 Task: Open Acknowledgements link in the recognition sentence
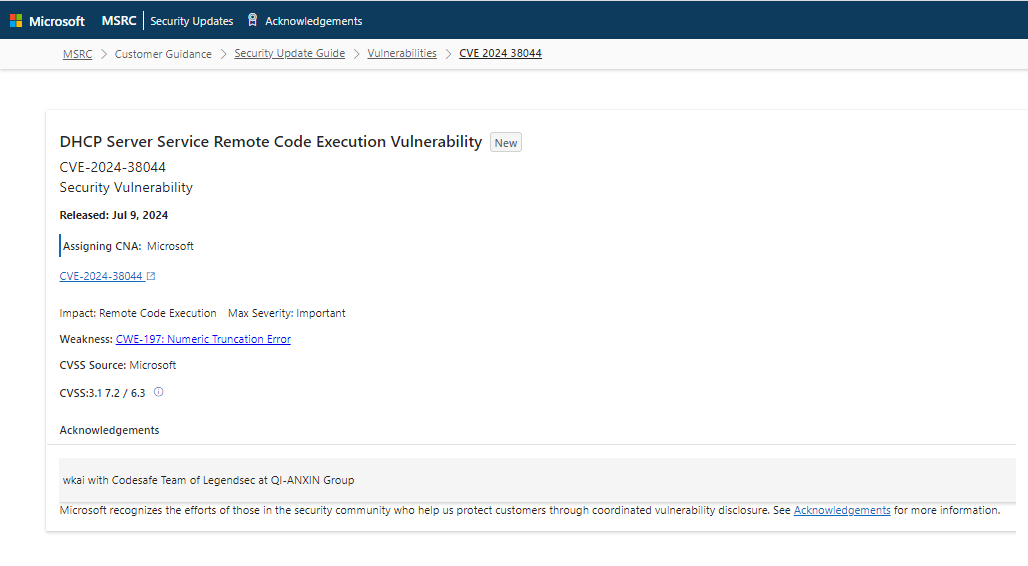coord(842,510)
